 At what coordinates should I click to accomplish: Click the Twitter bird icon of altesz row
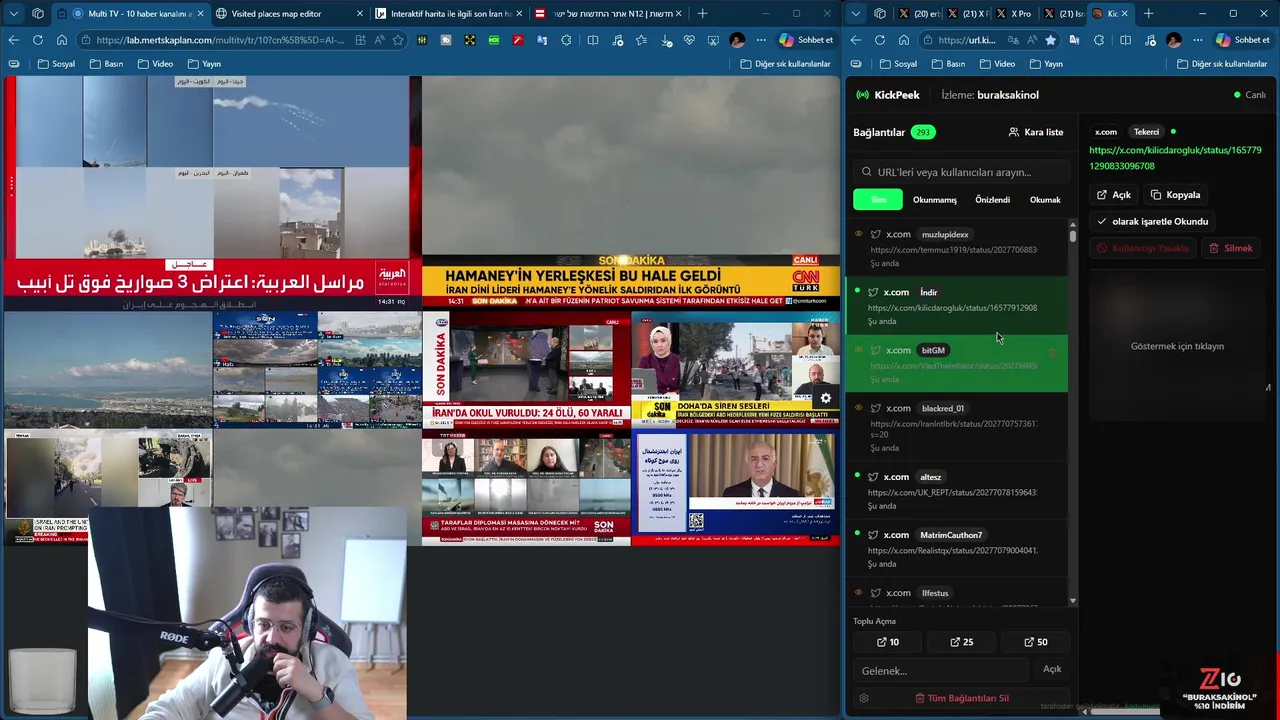click(874, 477)
